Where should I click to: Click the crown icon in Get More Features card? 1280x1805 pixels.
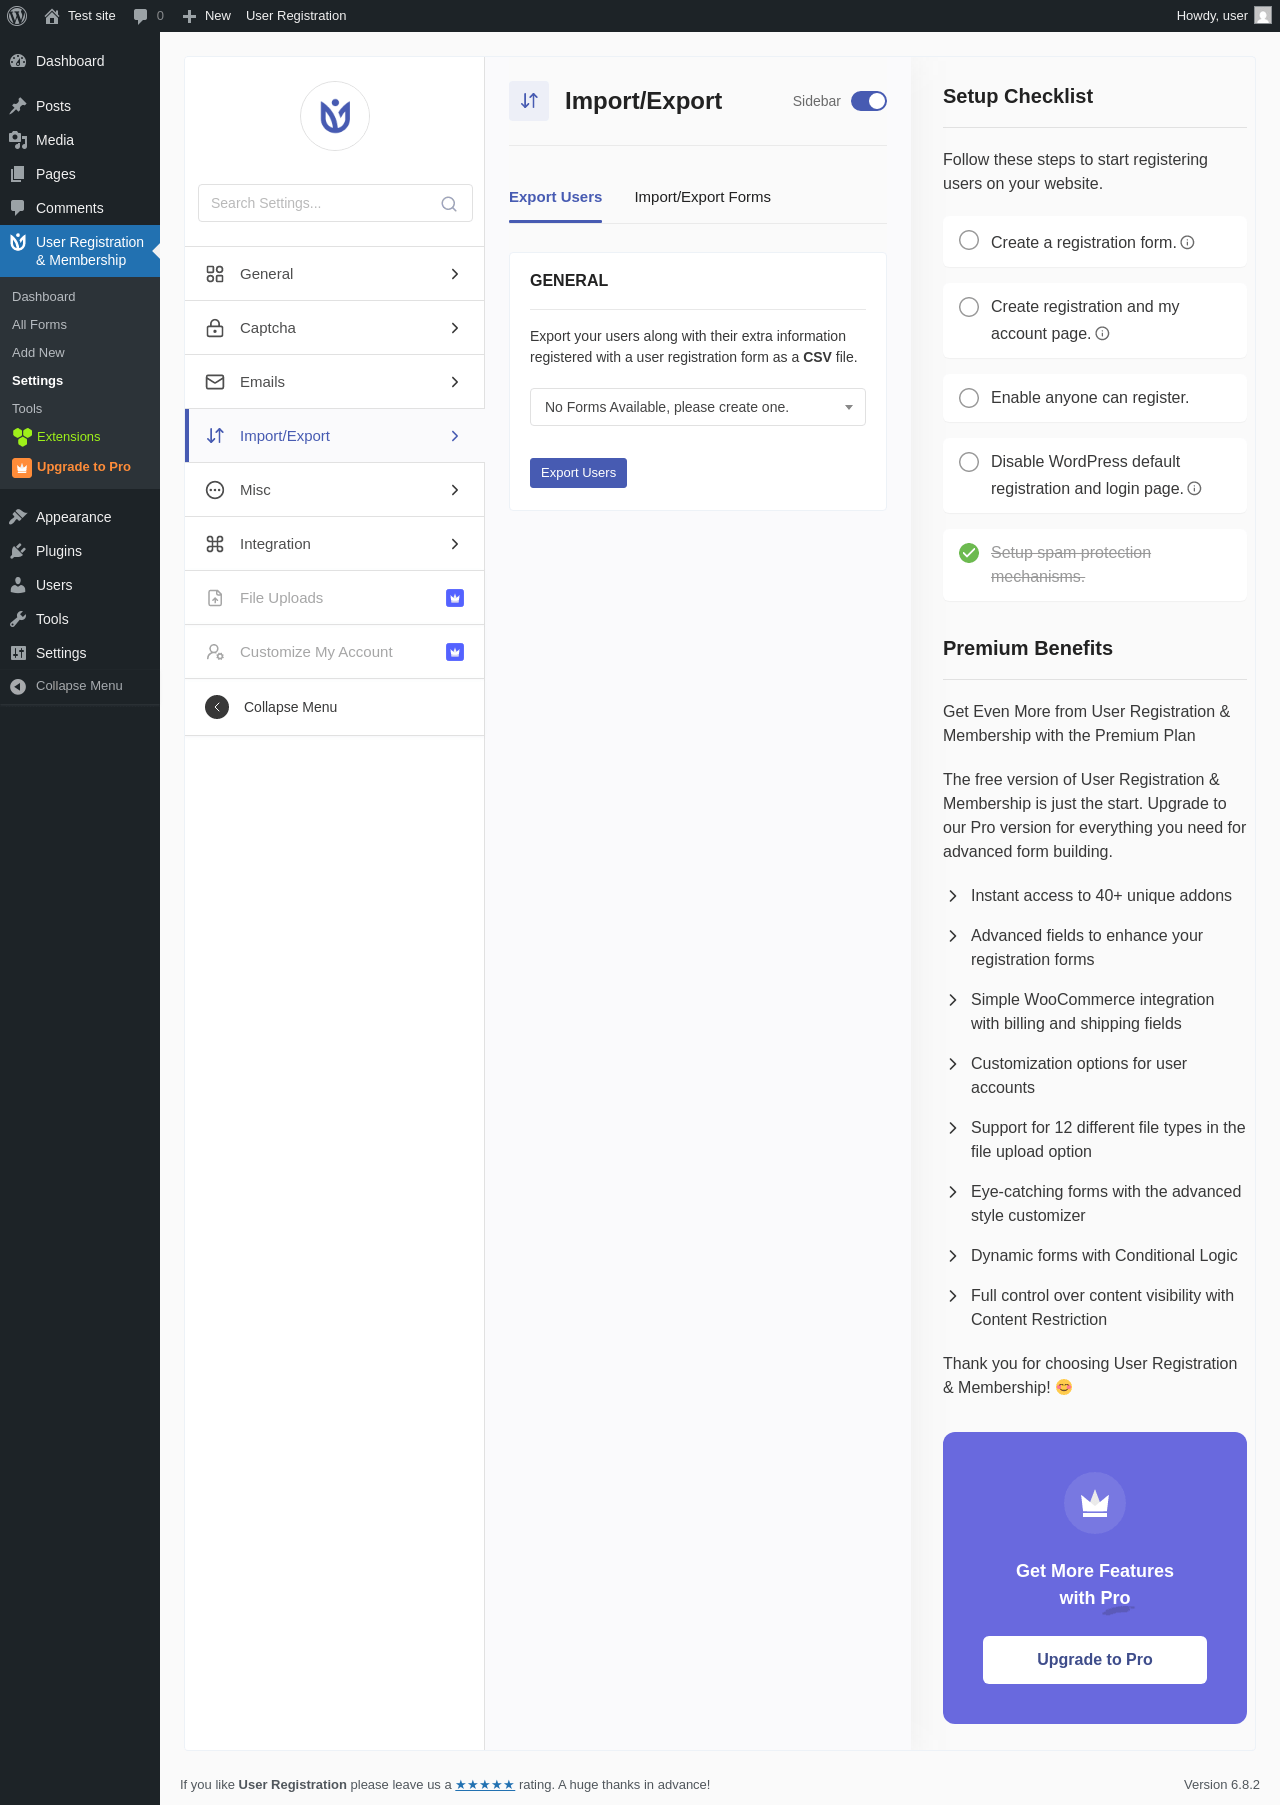[1095, 1503]
